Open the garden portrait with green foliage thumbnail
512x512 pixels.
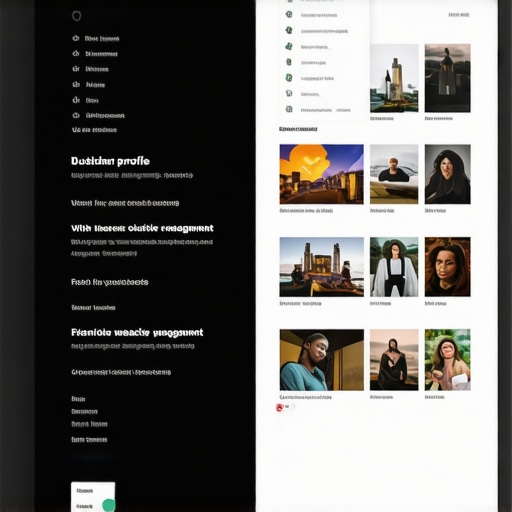coord(447,360)
